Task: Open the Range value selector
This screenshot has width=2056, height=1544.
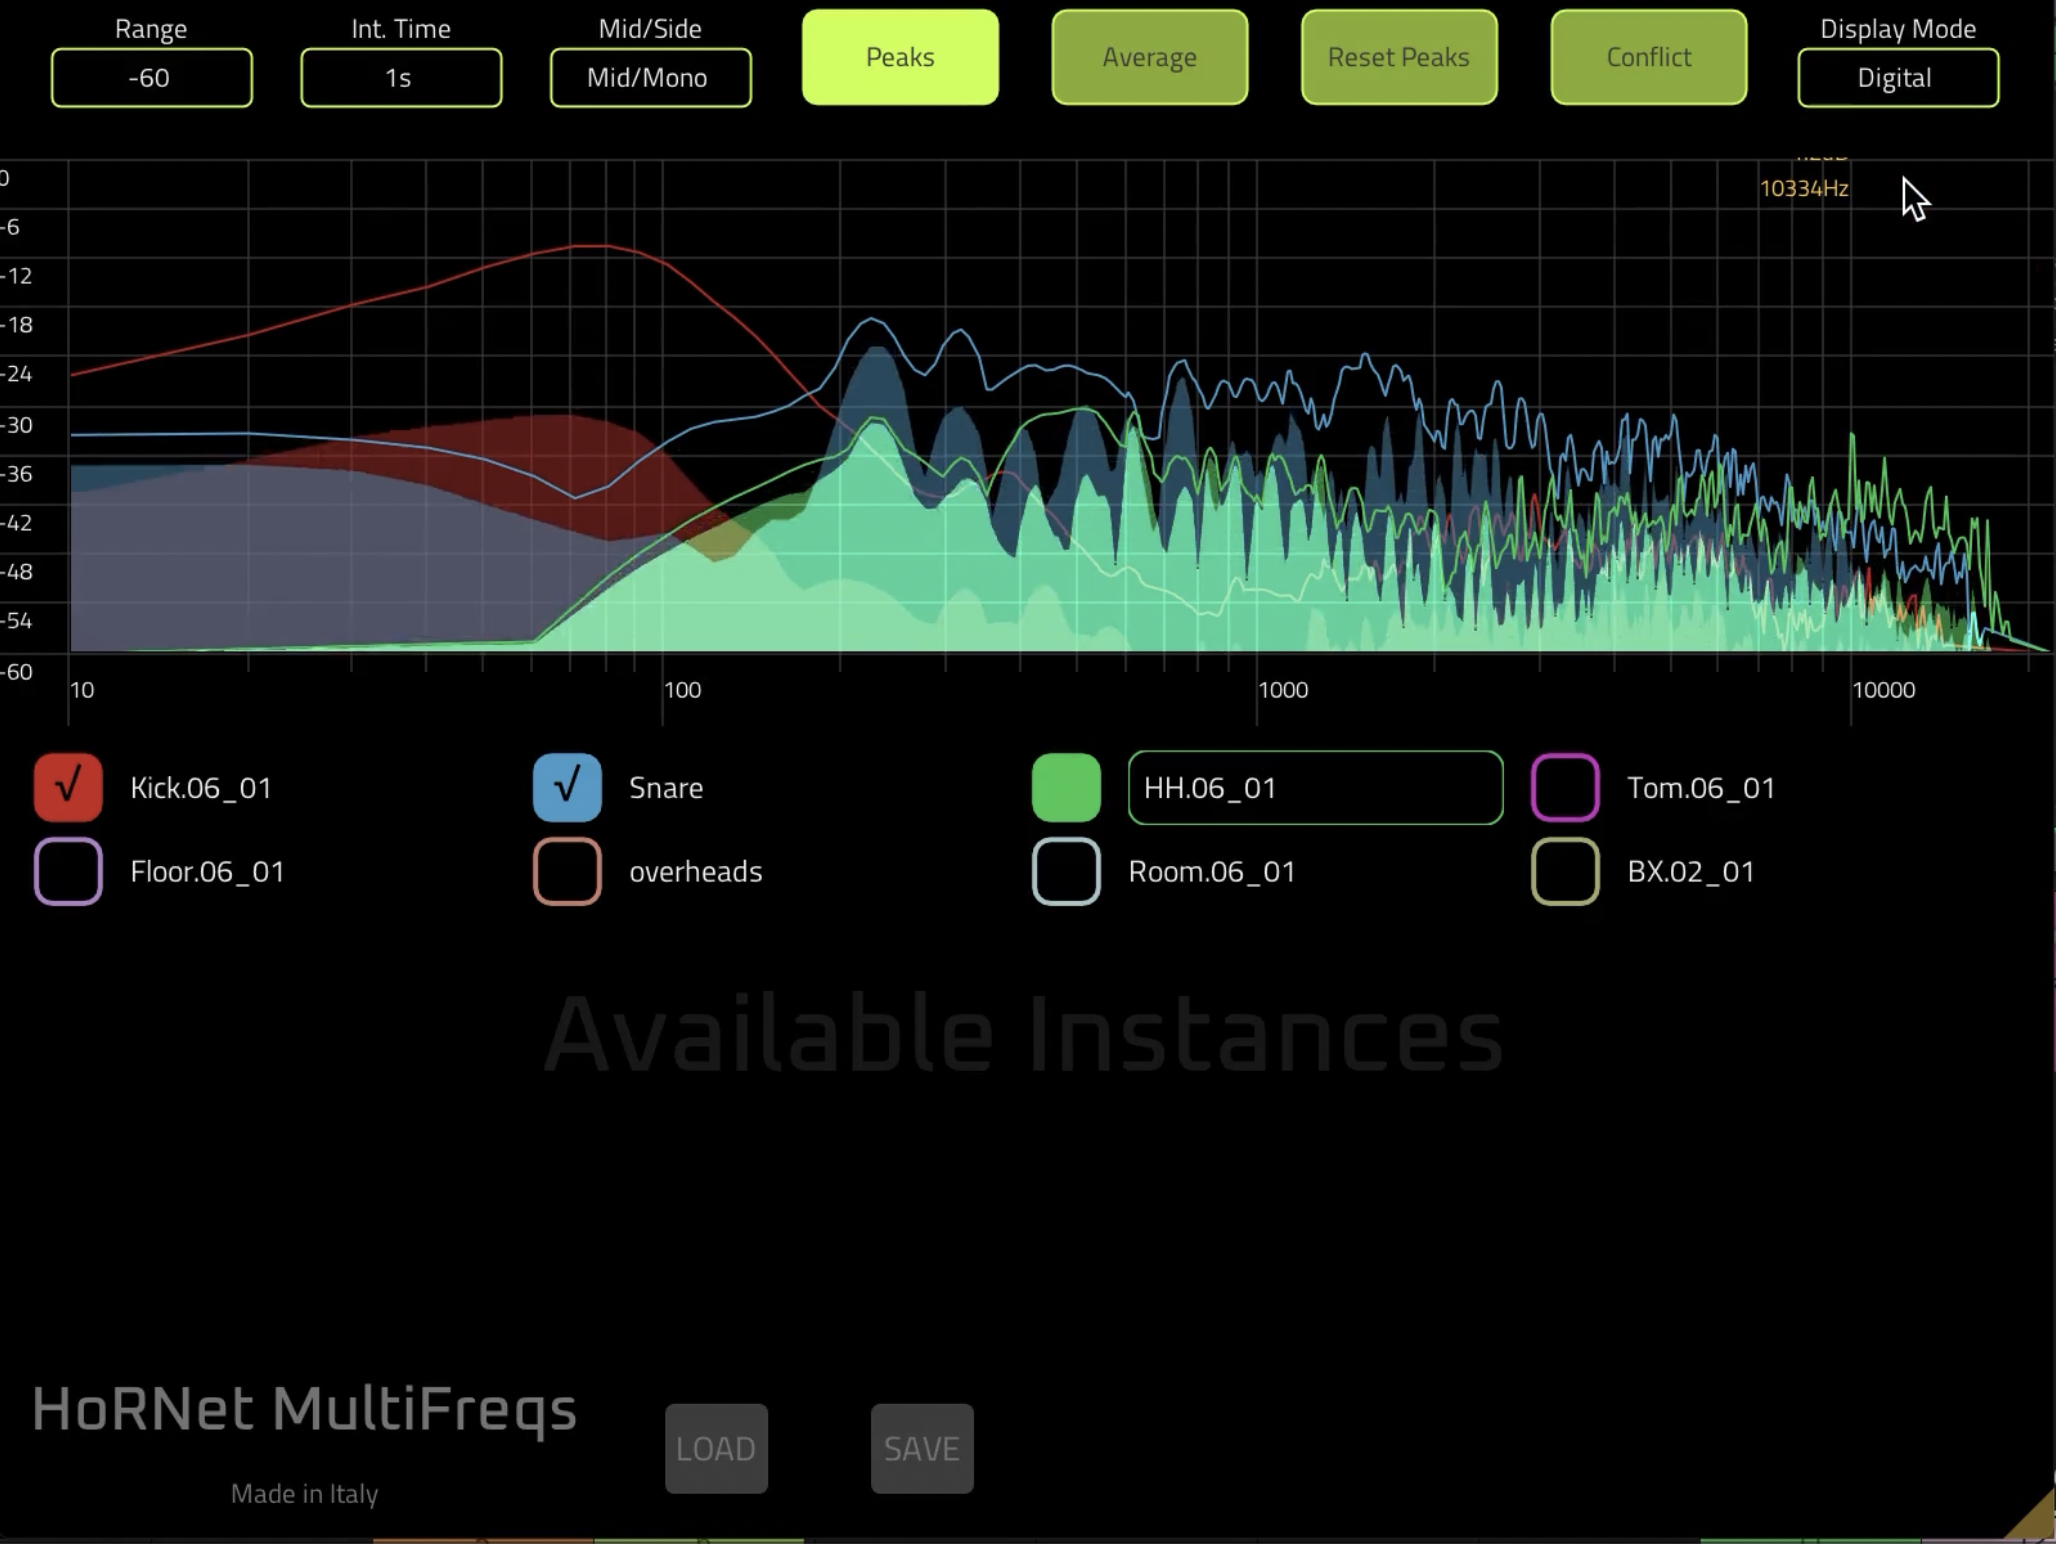Action: (x=150, y=77)
